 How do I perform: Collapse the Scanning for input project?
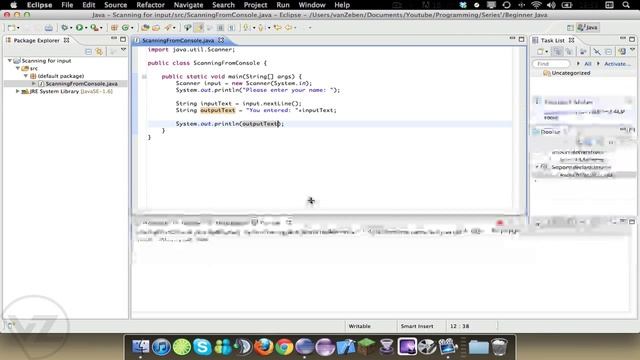10,60
